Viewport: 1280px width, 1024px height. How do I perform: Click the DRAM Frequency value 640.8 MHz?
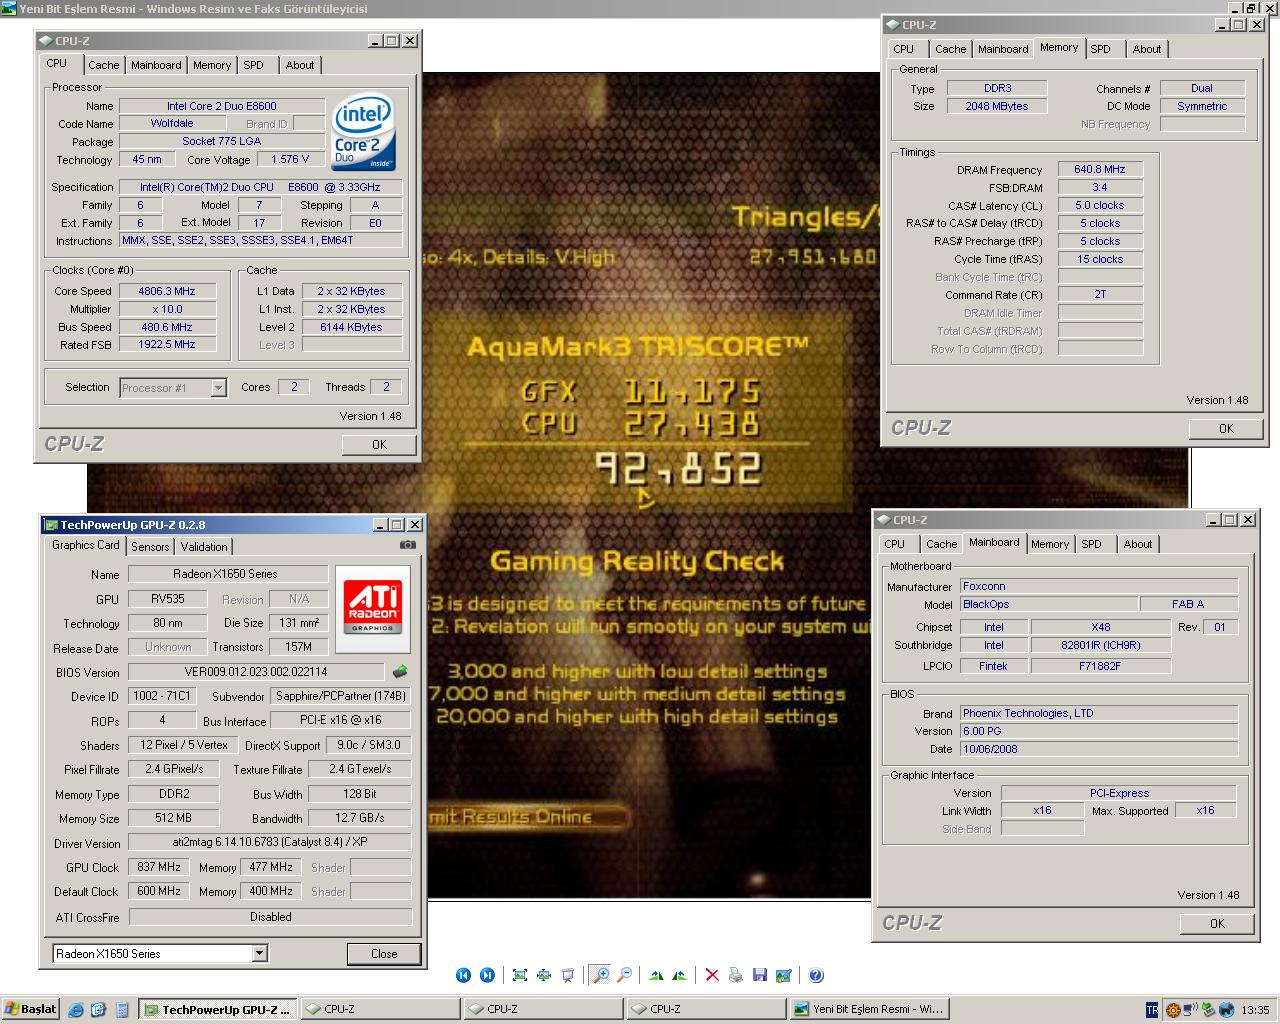1100,169
